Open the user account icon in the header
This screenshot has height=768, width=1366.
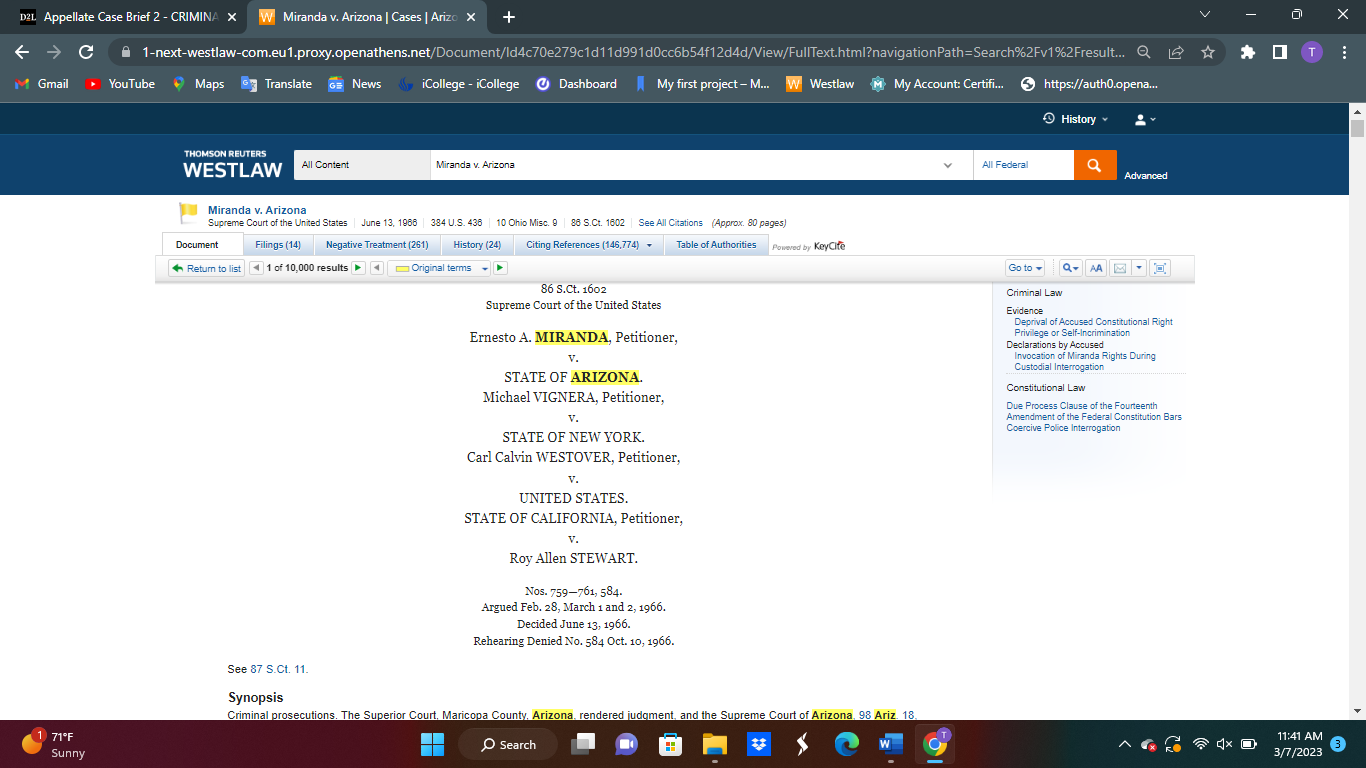point(1141,119)
